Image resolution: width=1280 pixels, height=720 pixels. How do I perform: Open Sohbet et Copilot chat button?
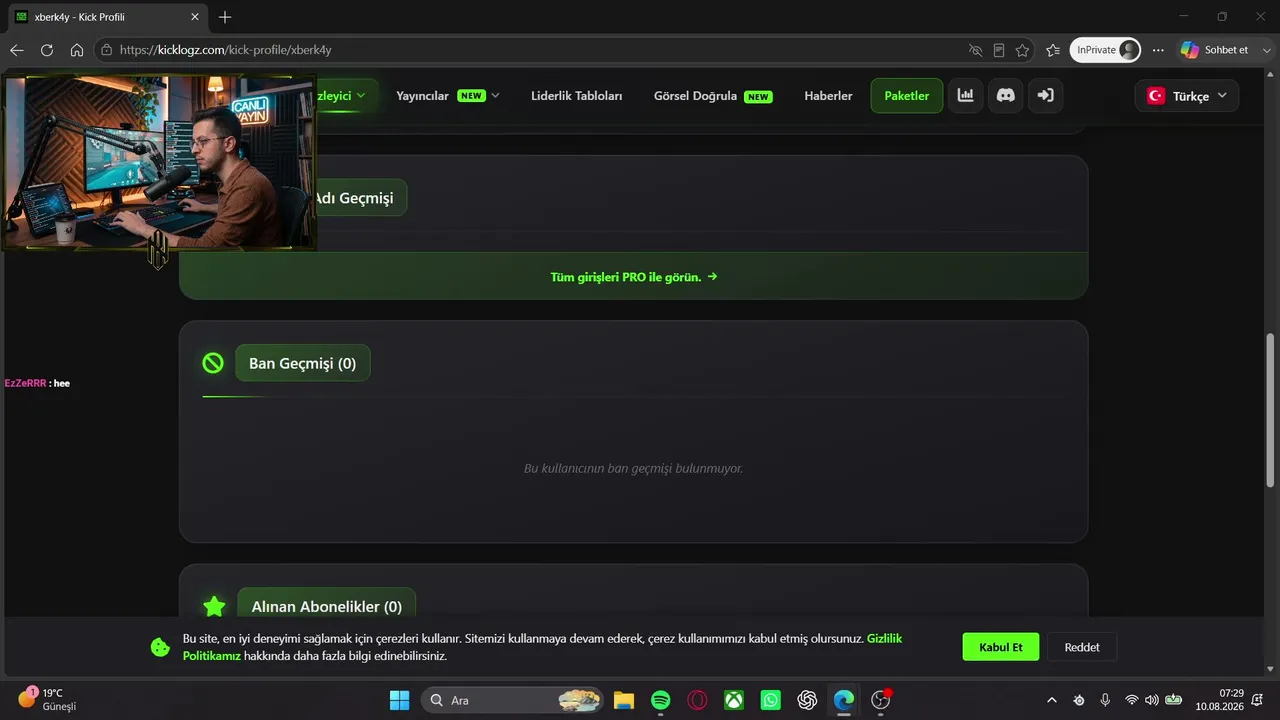(x=1216, y=50)
